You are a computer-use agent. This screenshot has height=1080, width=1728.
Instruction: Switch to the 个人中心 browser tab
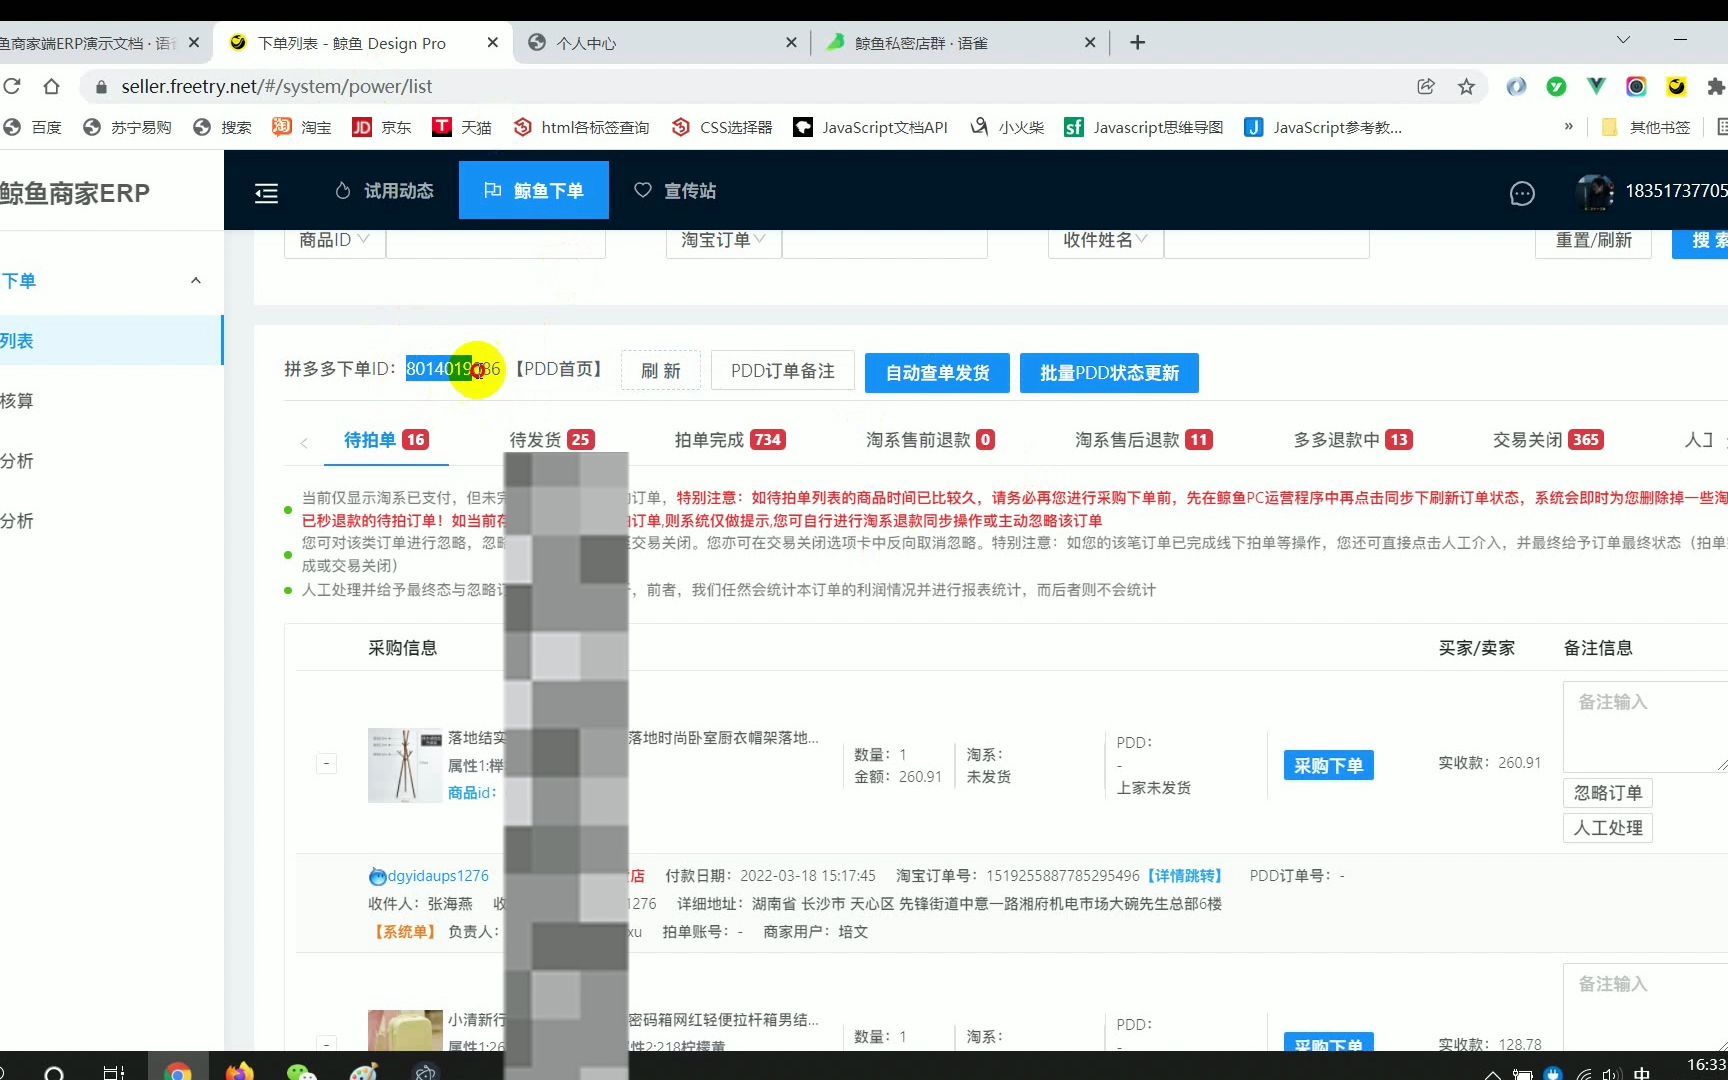pos(663,43)
